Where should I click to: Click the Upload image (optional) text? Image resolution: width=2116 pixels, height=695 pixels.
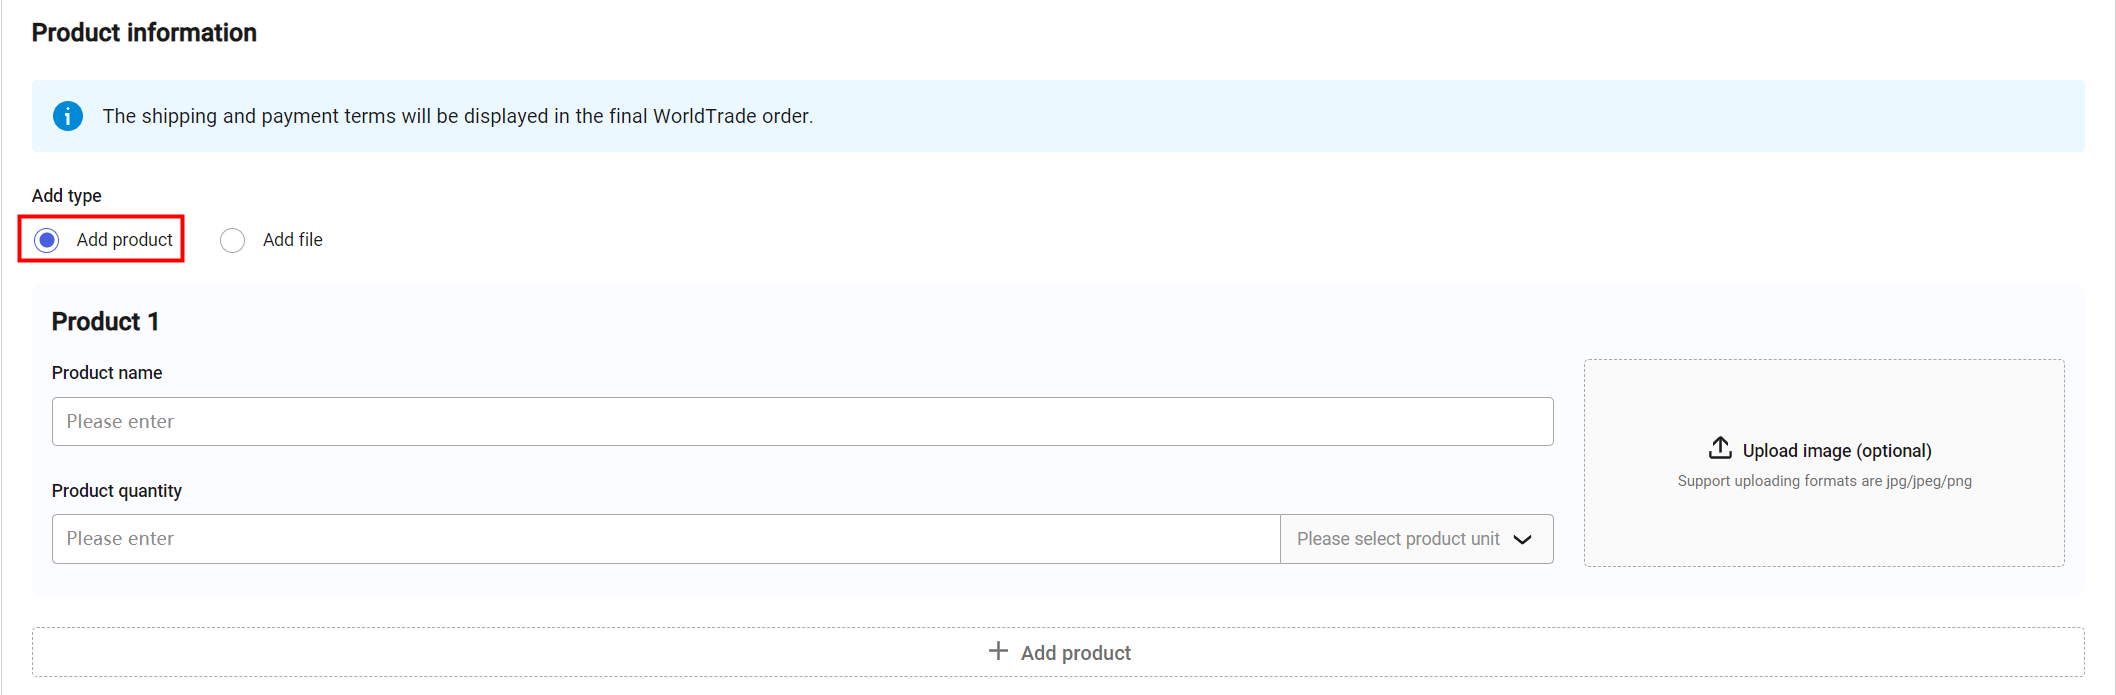(x=1836, y=451)
